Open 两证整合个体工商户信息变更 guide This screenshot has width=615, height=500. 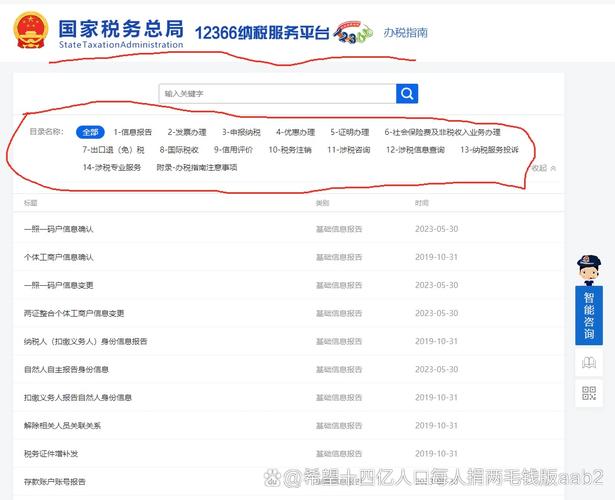74,313
